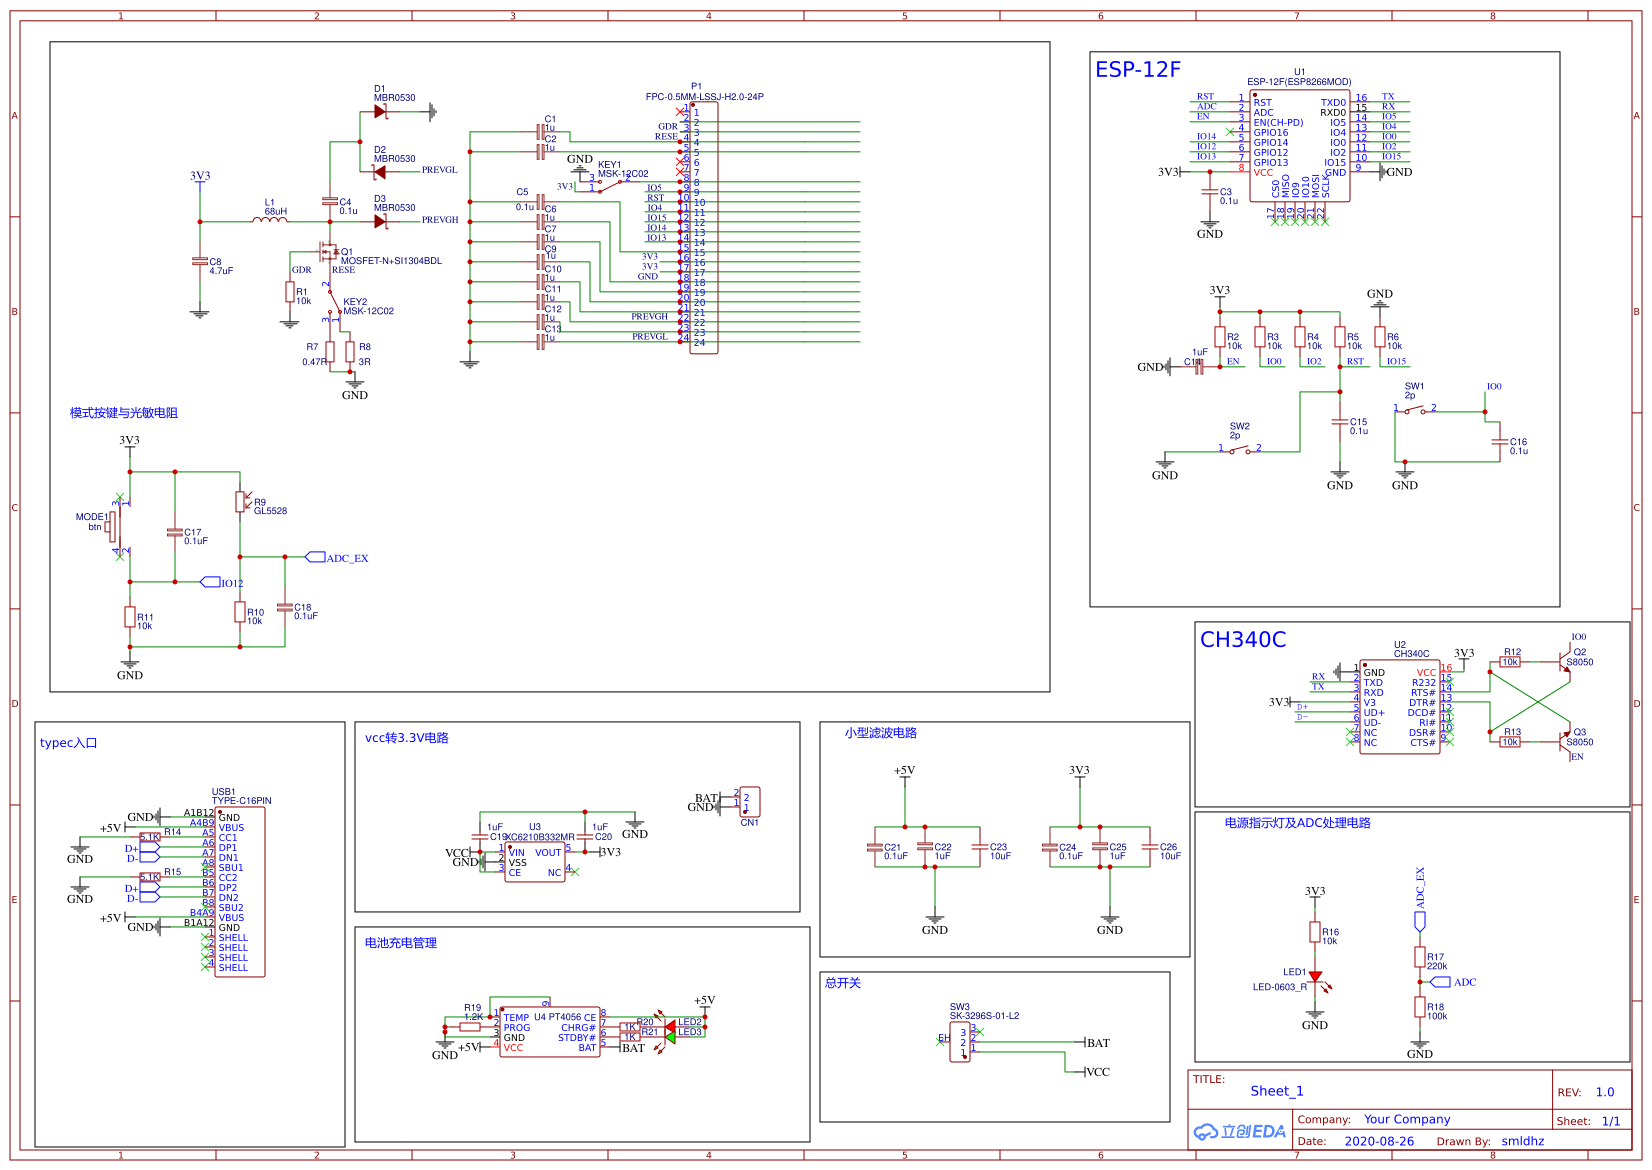Click the '小型滤波电路' section label
The width and height of the screenshot is (1652, 1170).
click(x=881, y=733)
